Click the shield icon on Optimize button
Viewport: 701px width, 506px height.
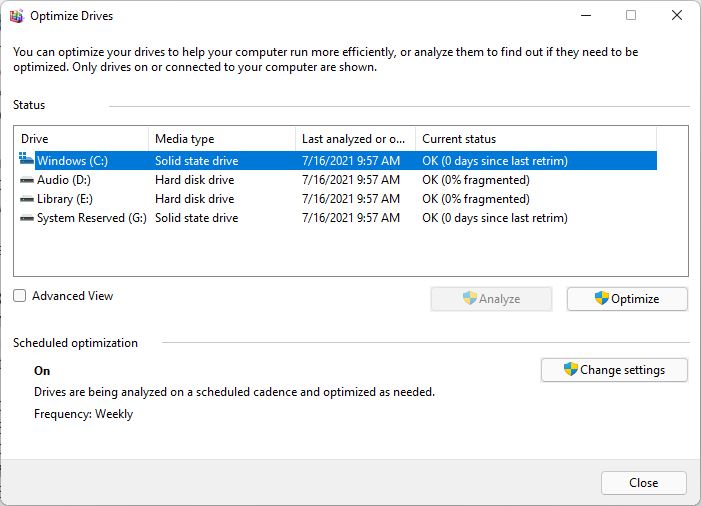coord(601,299)
